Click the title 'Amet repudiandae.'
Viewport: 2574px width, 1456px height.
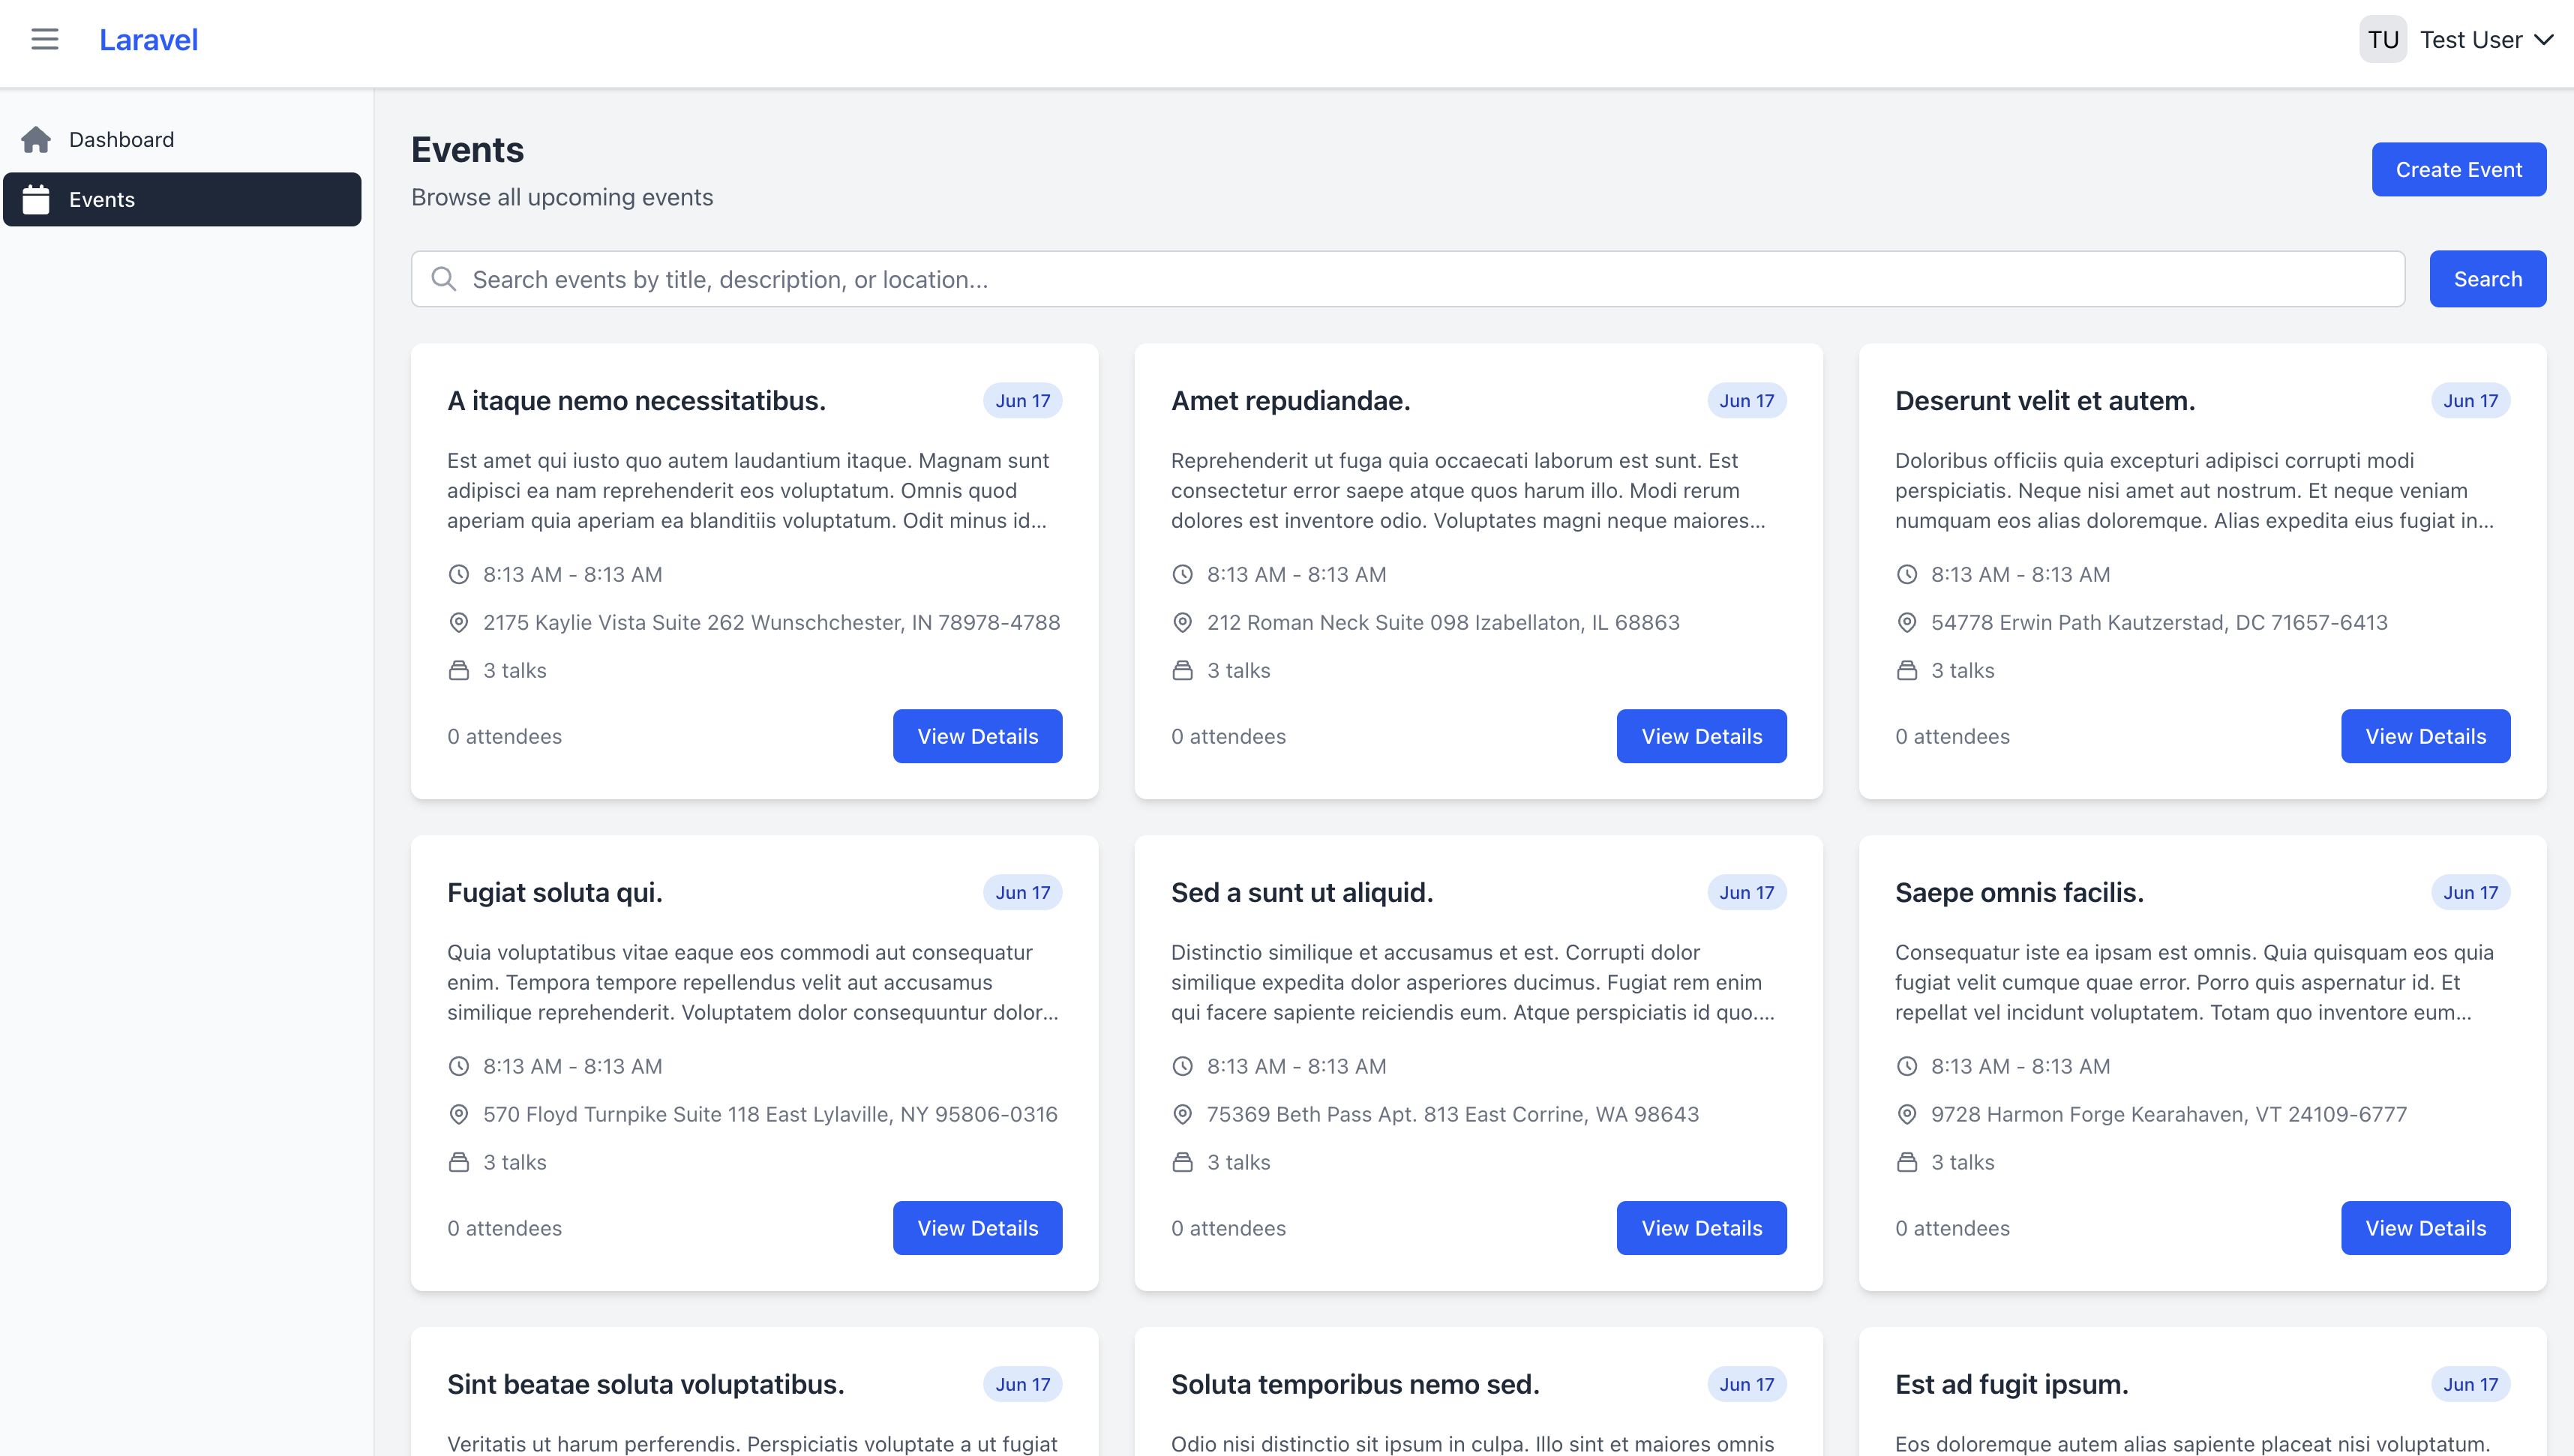pyautogui.click(x=1290, y=400)
